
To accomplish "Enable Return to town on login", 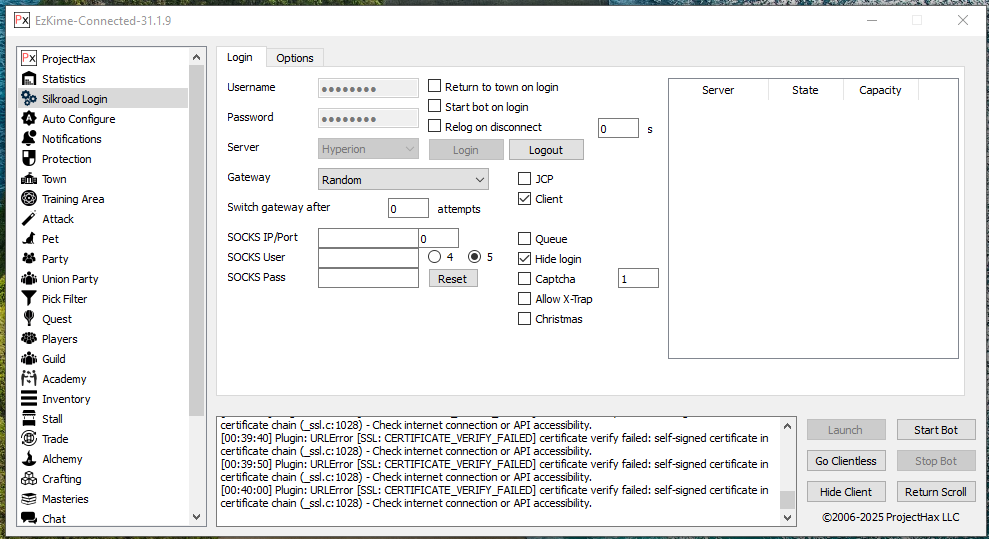I will pyautogui.click(x=435, y=87).
